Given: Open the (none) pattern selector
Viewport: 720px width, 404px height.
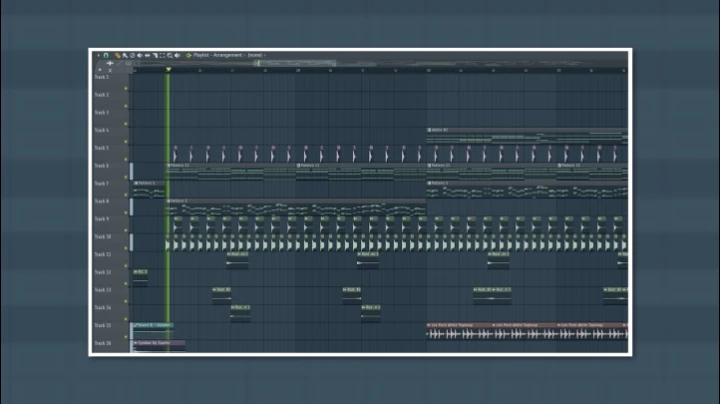Looking at the screenshot, I should [255, 55].
